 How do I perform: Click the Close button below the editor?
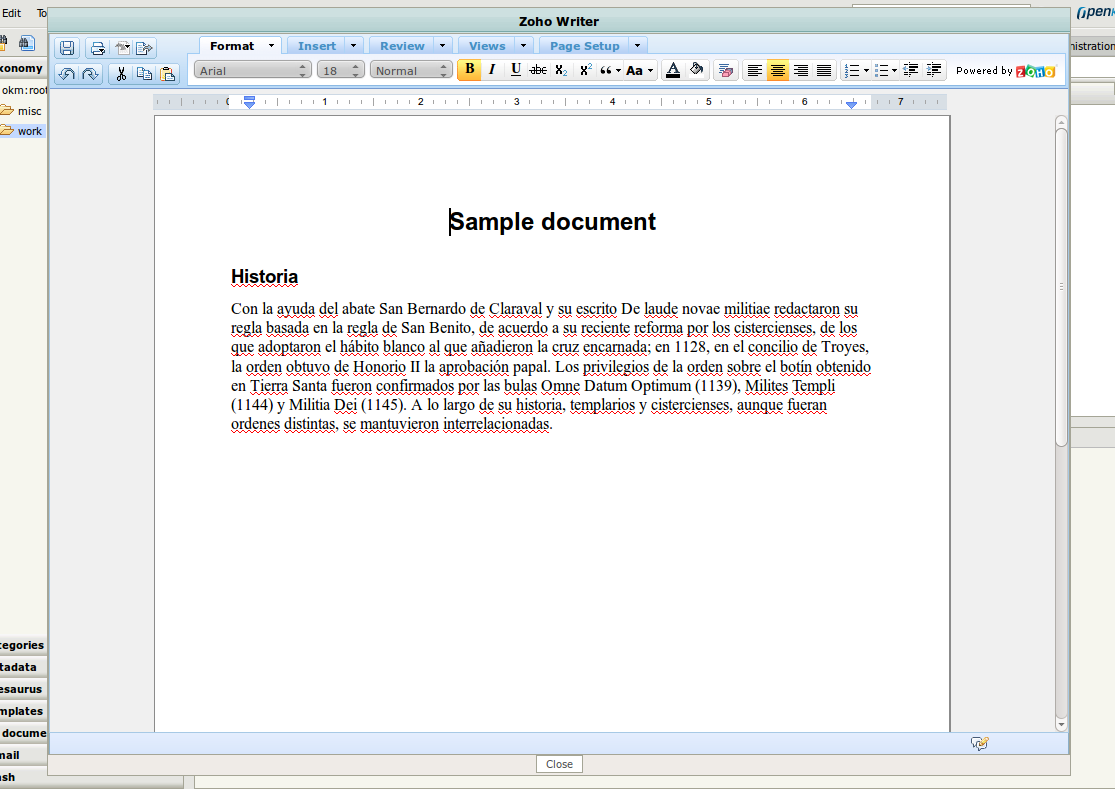coord(559,764)
